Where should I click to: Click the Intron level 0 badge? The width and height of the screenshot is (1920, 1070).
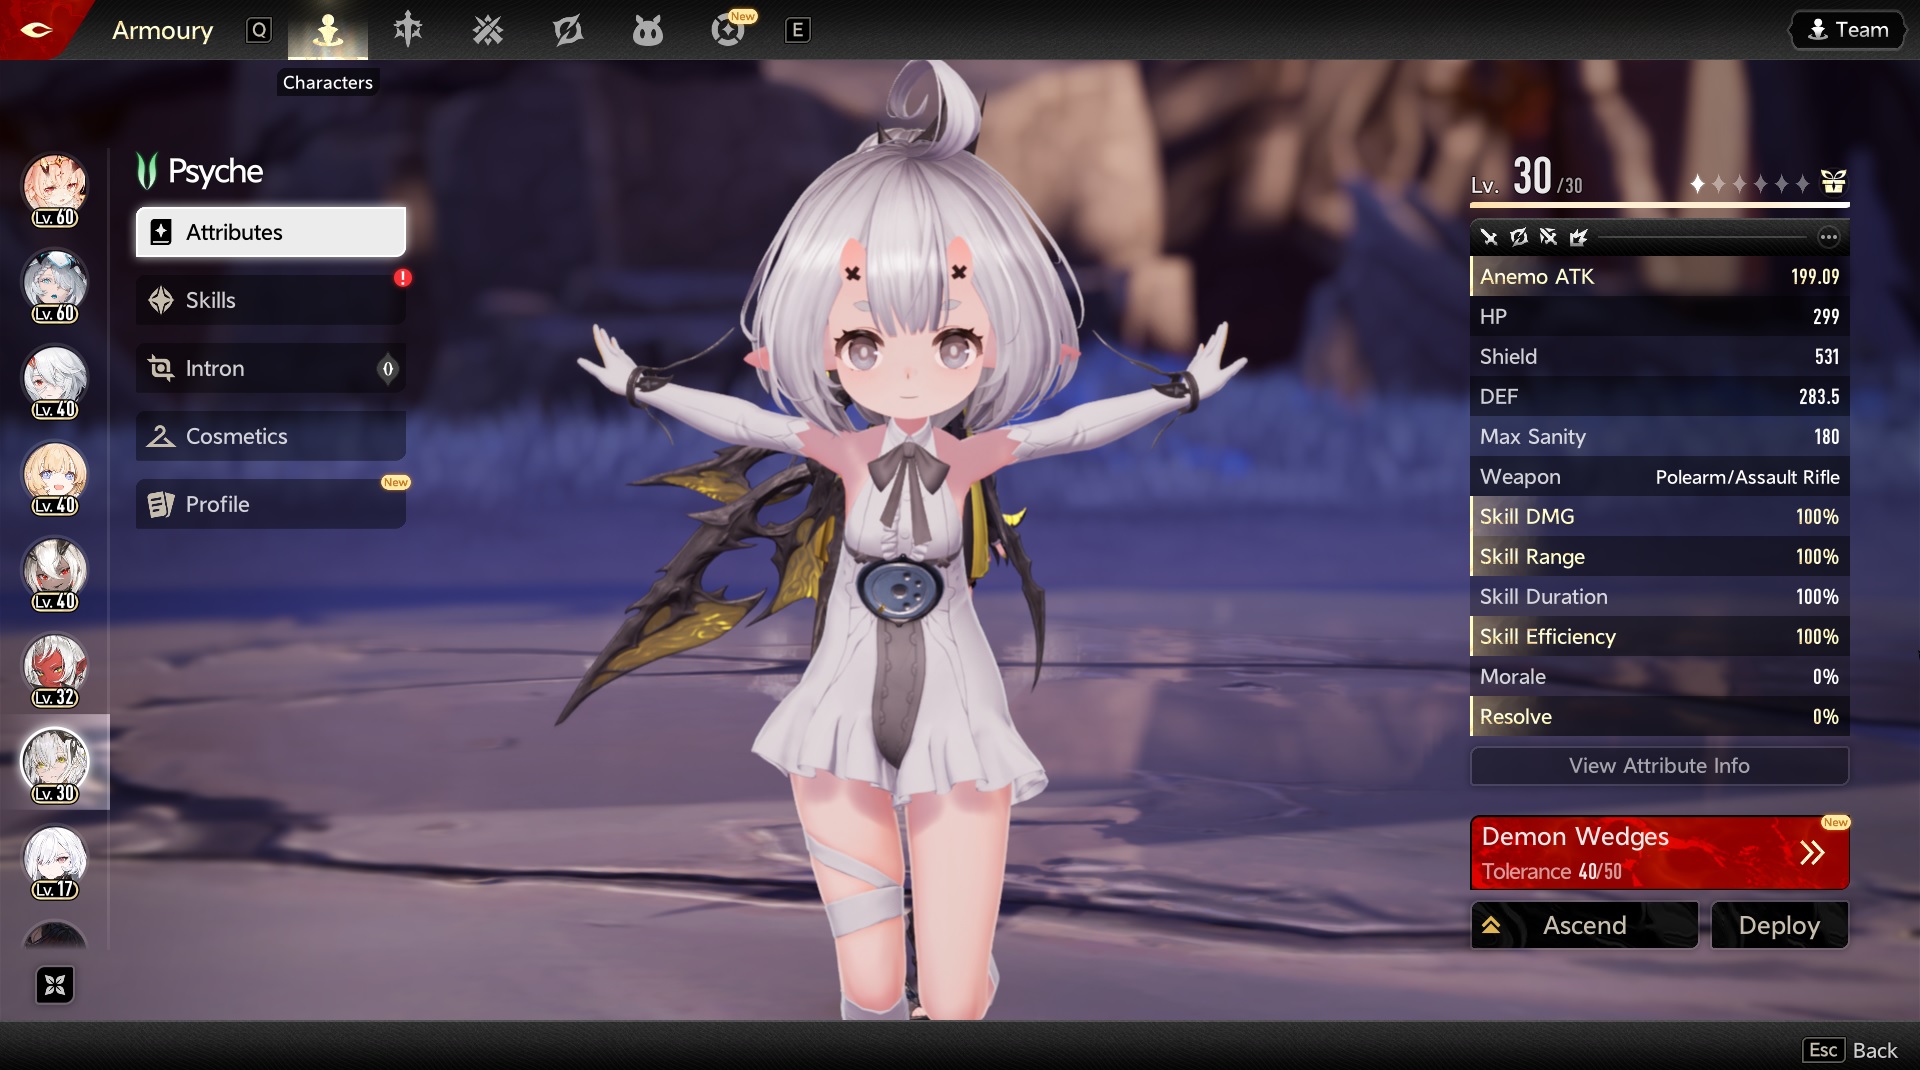click(x=388, y=369)
